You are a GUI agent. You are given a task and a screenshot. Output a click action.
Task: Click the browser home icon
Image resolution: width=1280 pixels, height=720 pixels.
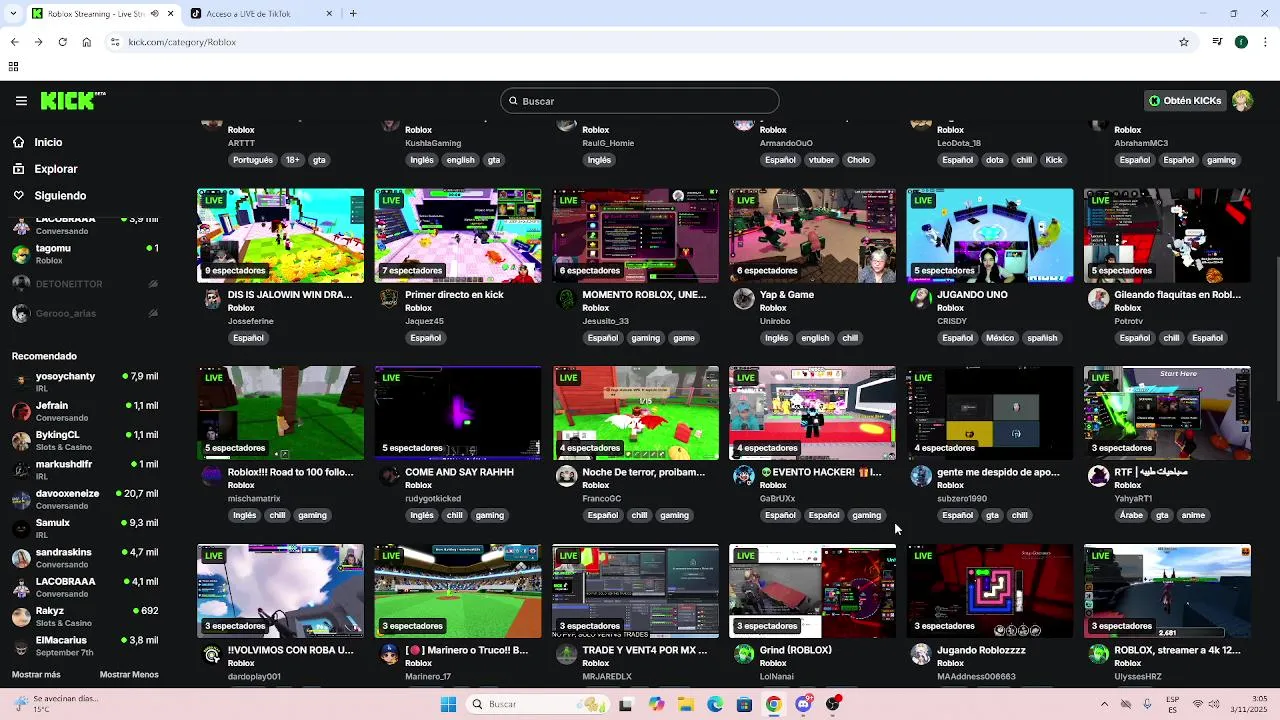87,42
